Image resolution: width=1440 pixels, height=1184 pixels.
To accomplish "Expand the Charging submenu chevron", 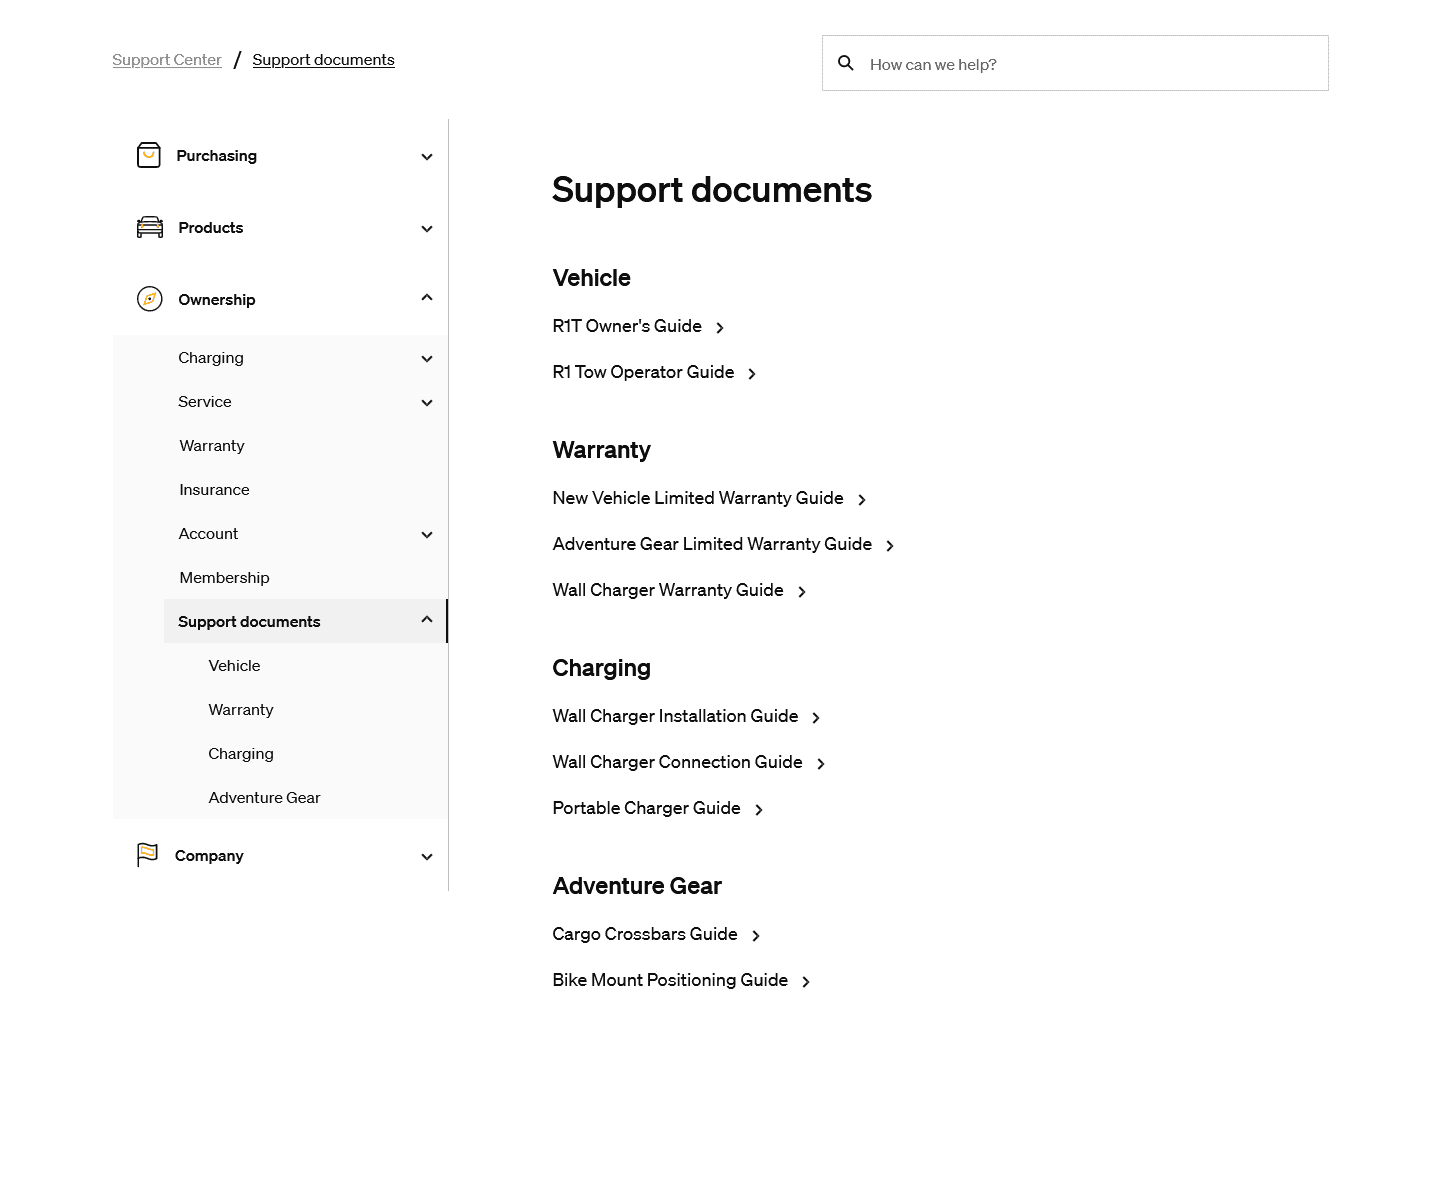I will click(x=427, y=359).
